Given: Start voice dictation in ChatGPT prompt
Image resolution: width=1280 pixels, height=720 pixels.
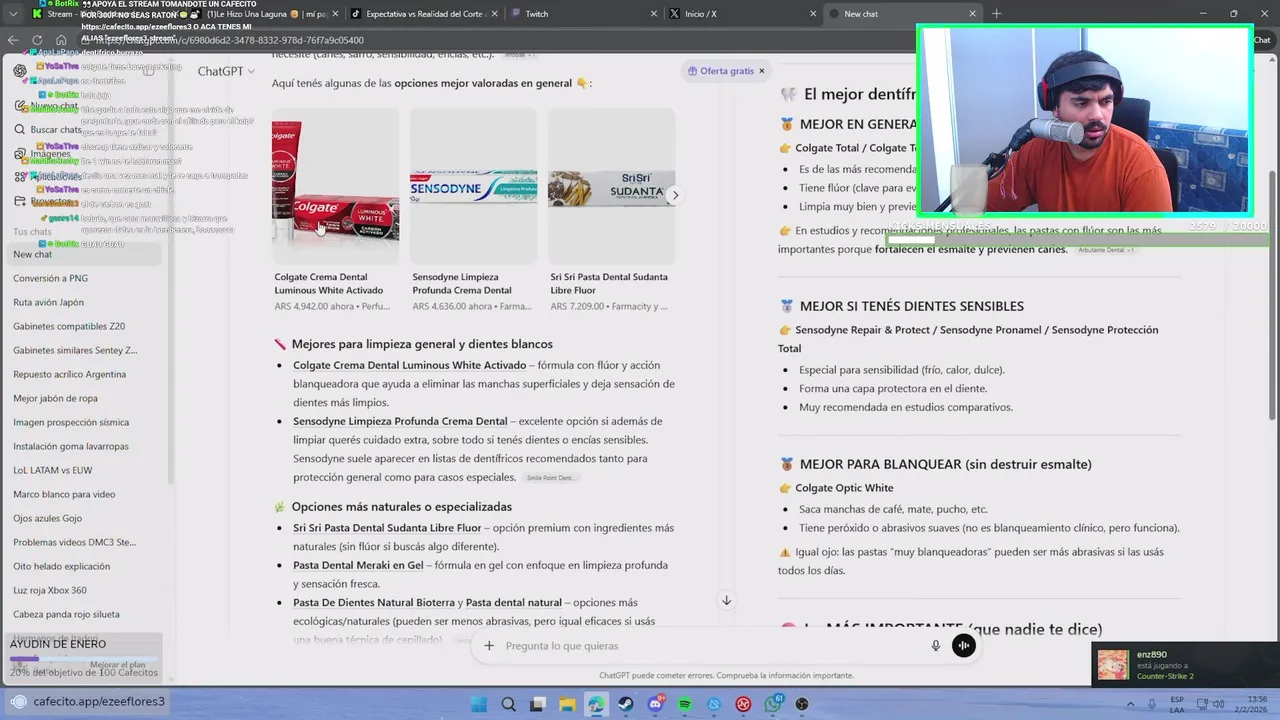Looking at the screenshot, I should click(936, 646).
